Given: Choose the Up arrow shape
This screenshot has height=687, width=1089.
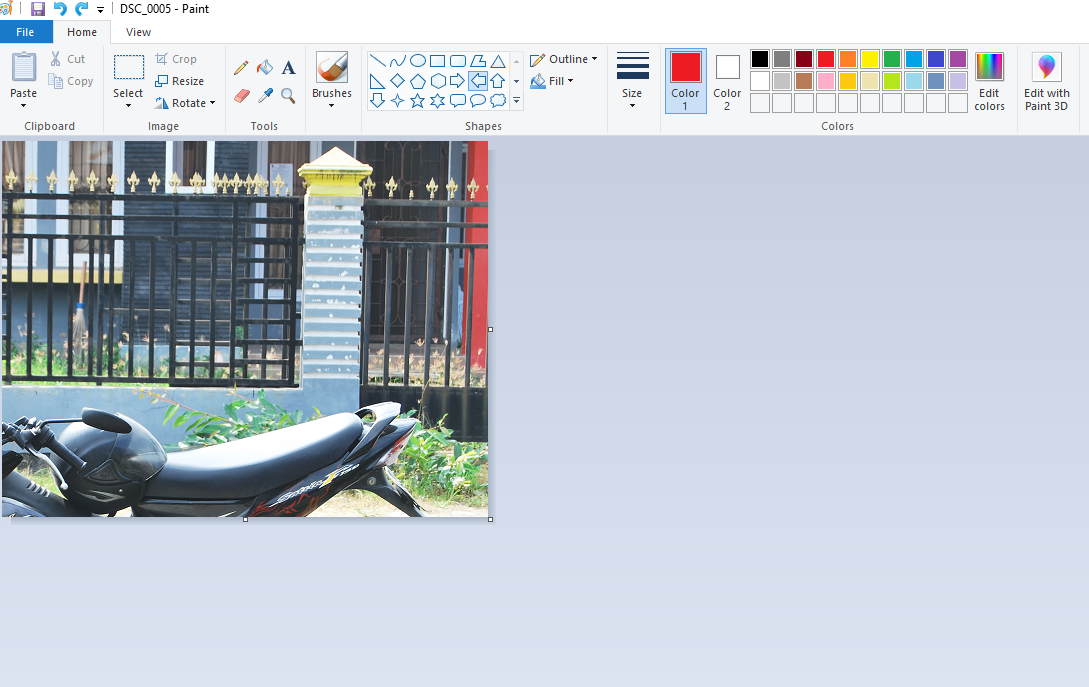Looking at the screenshot, I should point(498,81).
